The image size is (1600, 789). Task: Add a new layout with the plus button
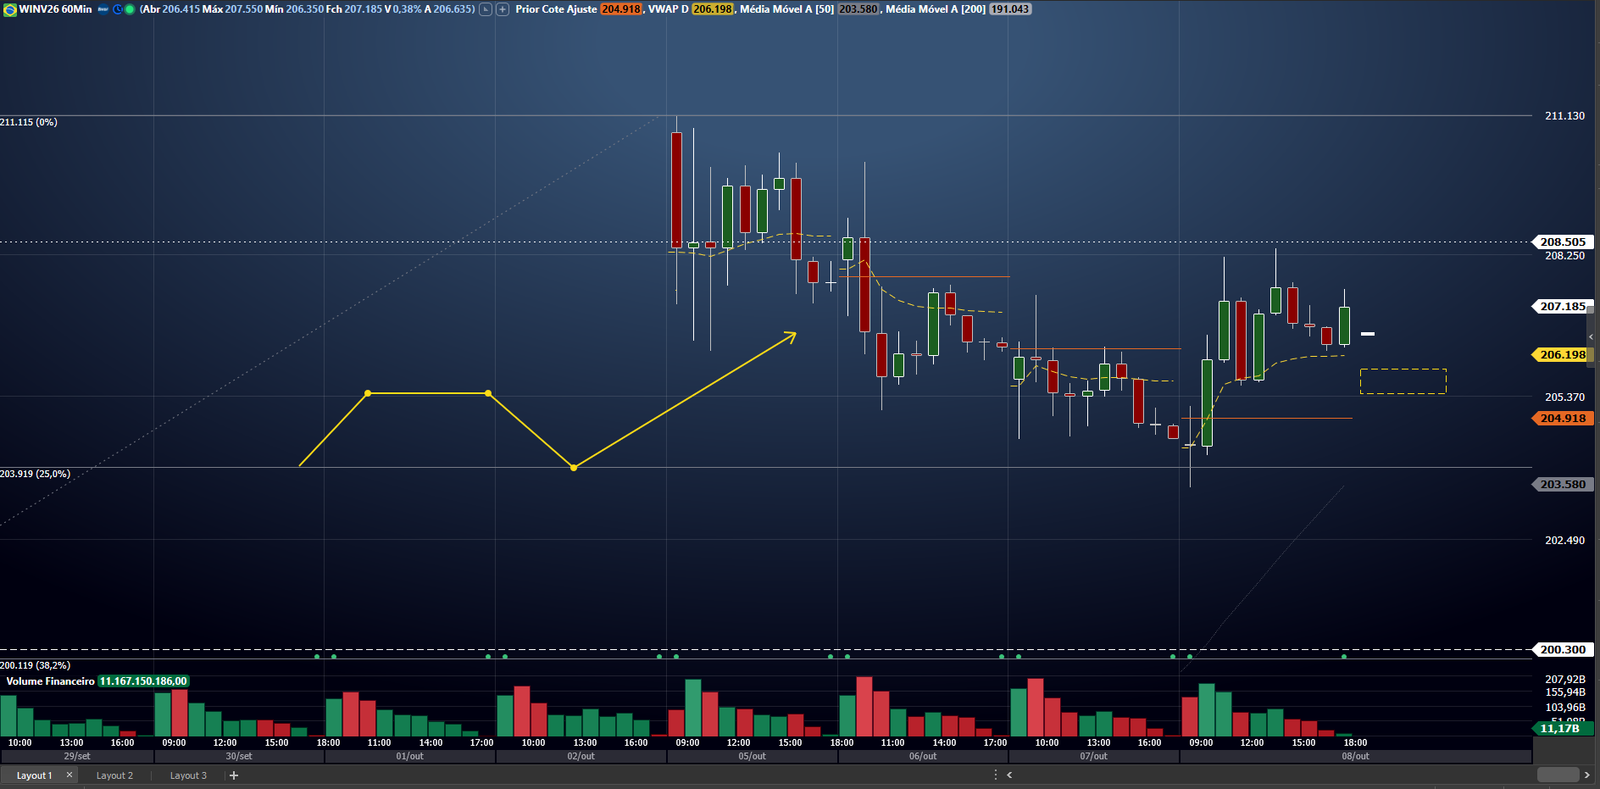[234, 775]
